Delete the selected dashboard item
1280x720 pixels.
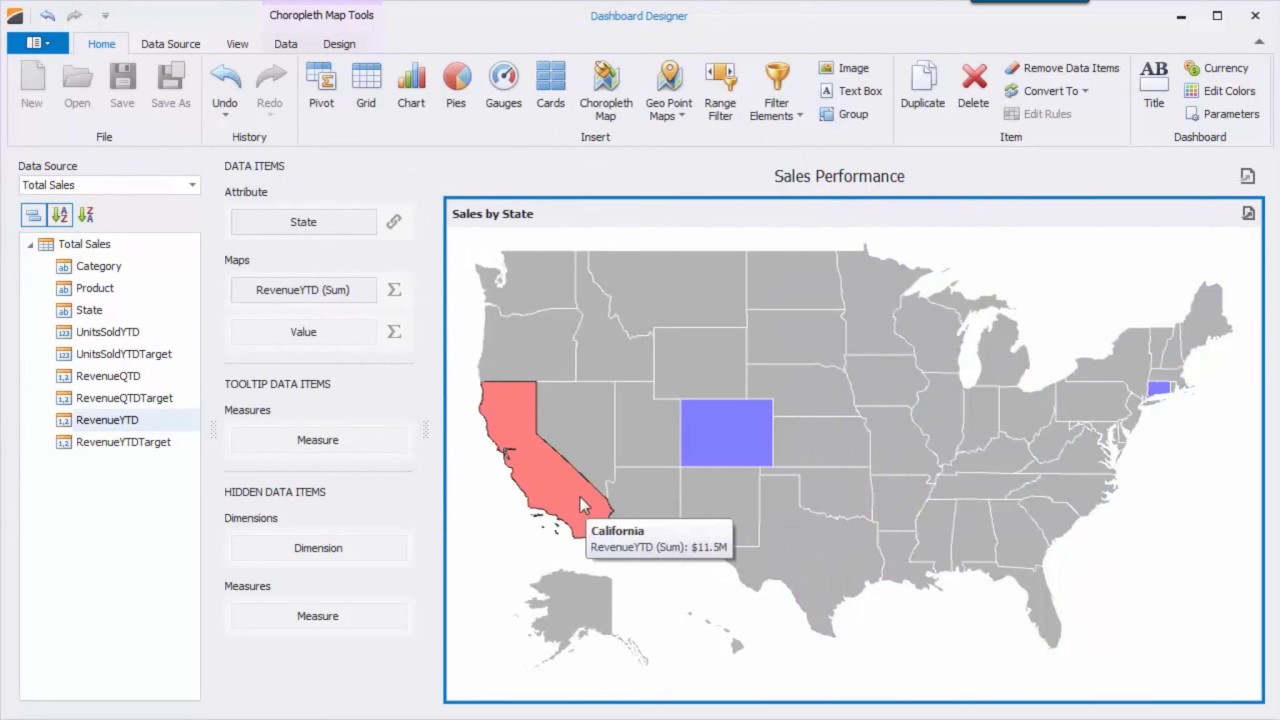pos(973,85)
